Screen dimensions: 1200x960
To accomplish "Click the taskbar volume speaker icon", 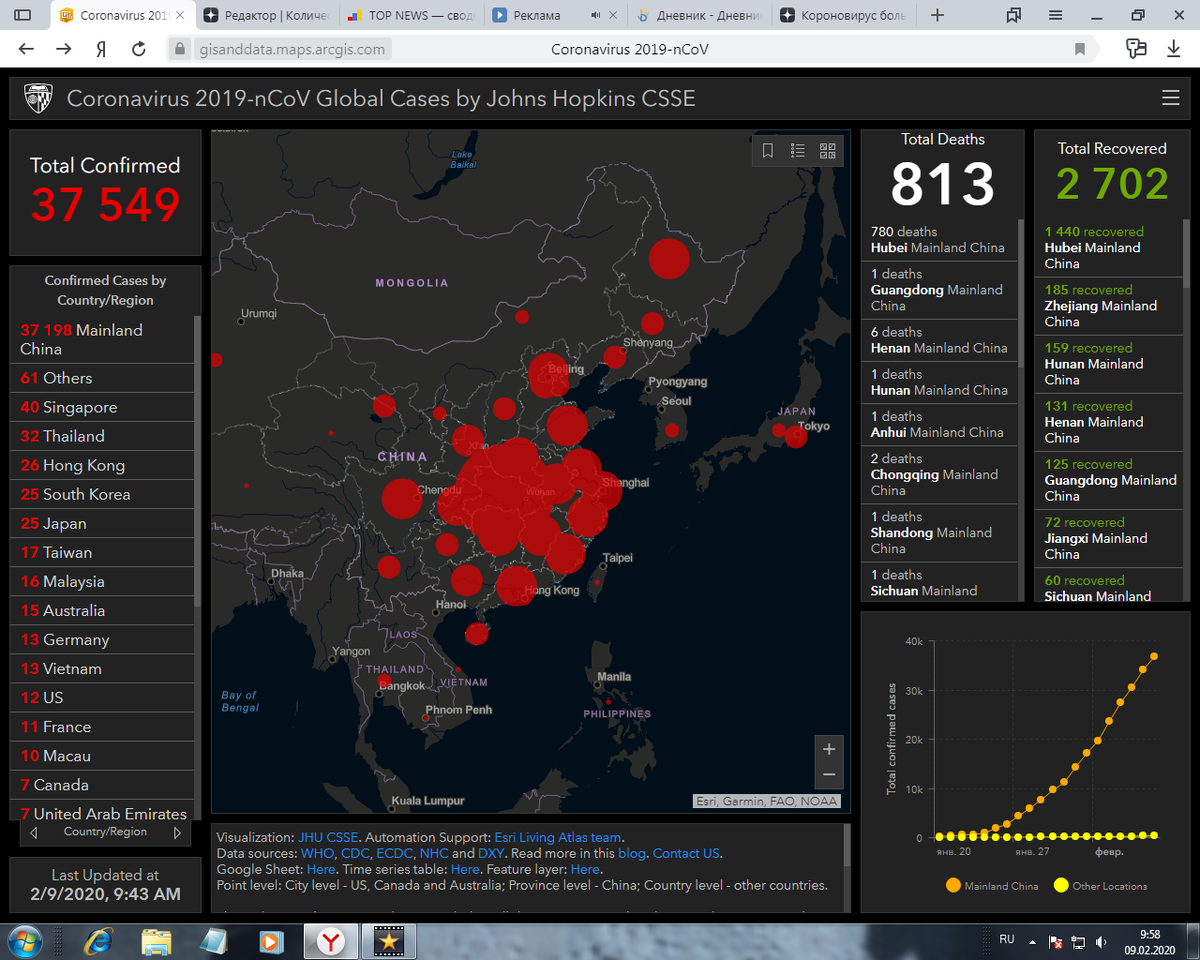I will coord(1101,942).
